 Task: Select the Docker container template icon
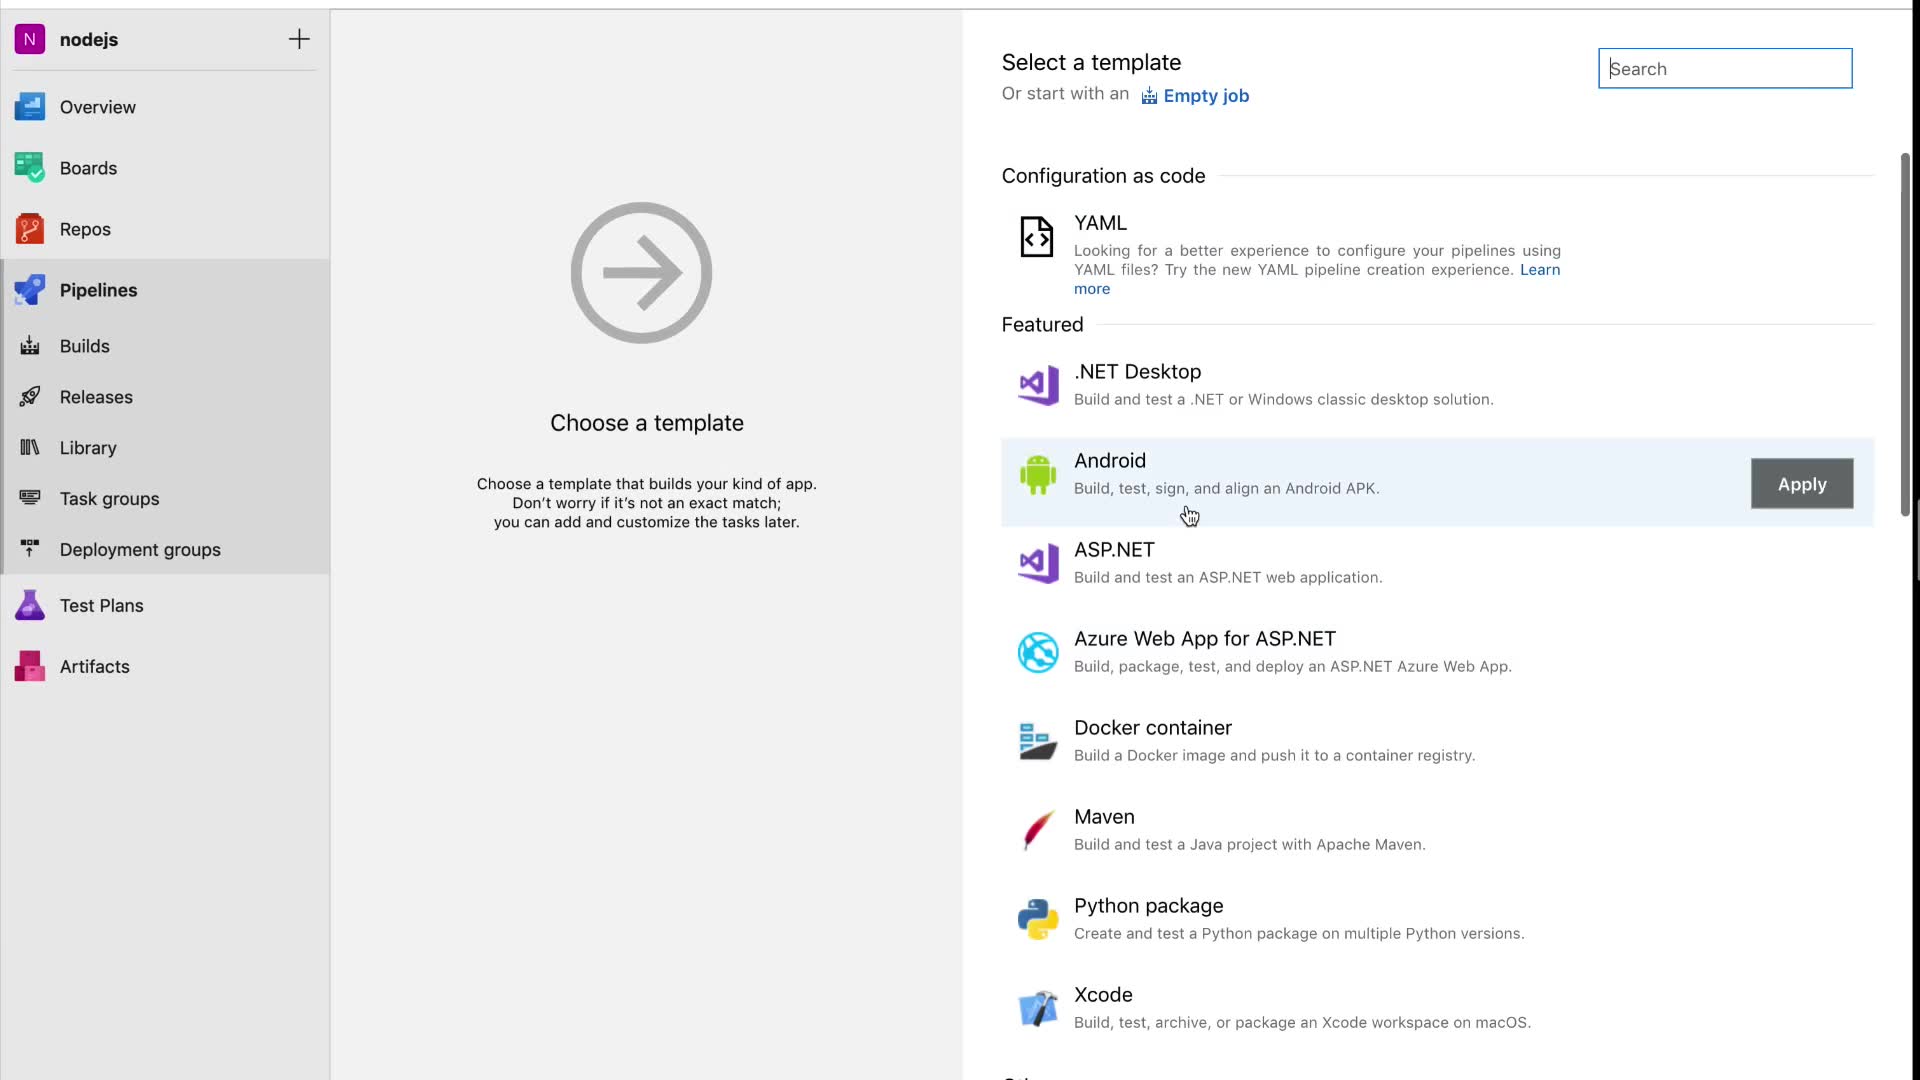(1037, 741)
